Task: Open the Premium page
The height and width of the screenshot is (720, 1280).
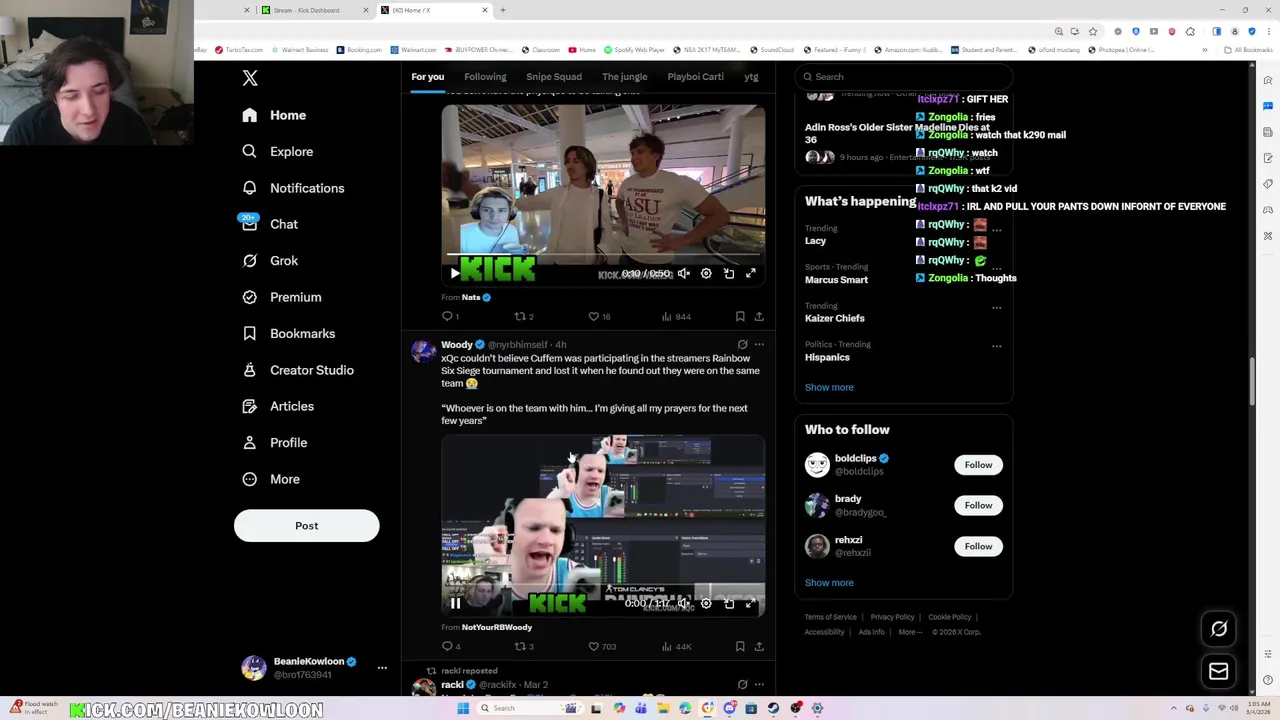Action: (x=281, y=297)
